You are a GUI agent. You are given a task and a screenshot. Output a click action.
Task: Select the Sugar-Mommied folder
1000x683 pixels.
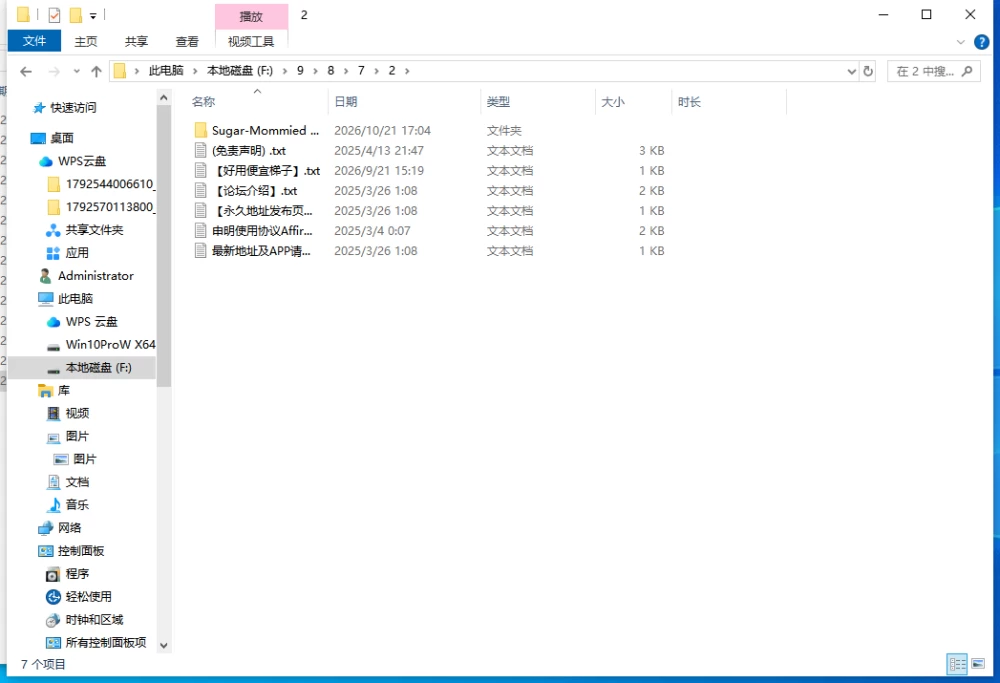pos(256,130)
